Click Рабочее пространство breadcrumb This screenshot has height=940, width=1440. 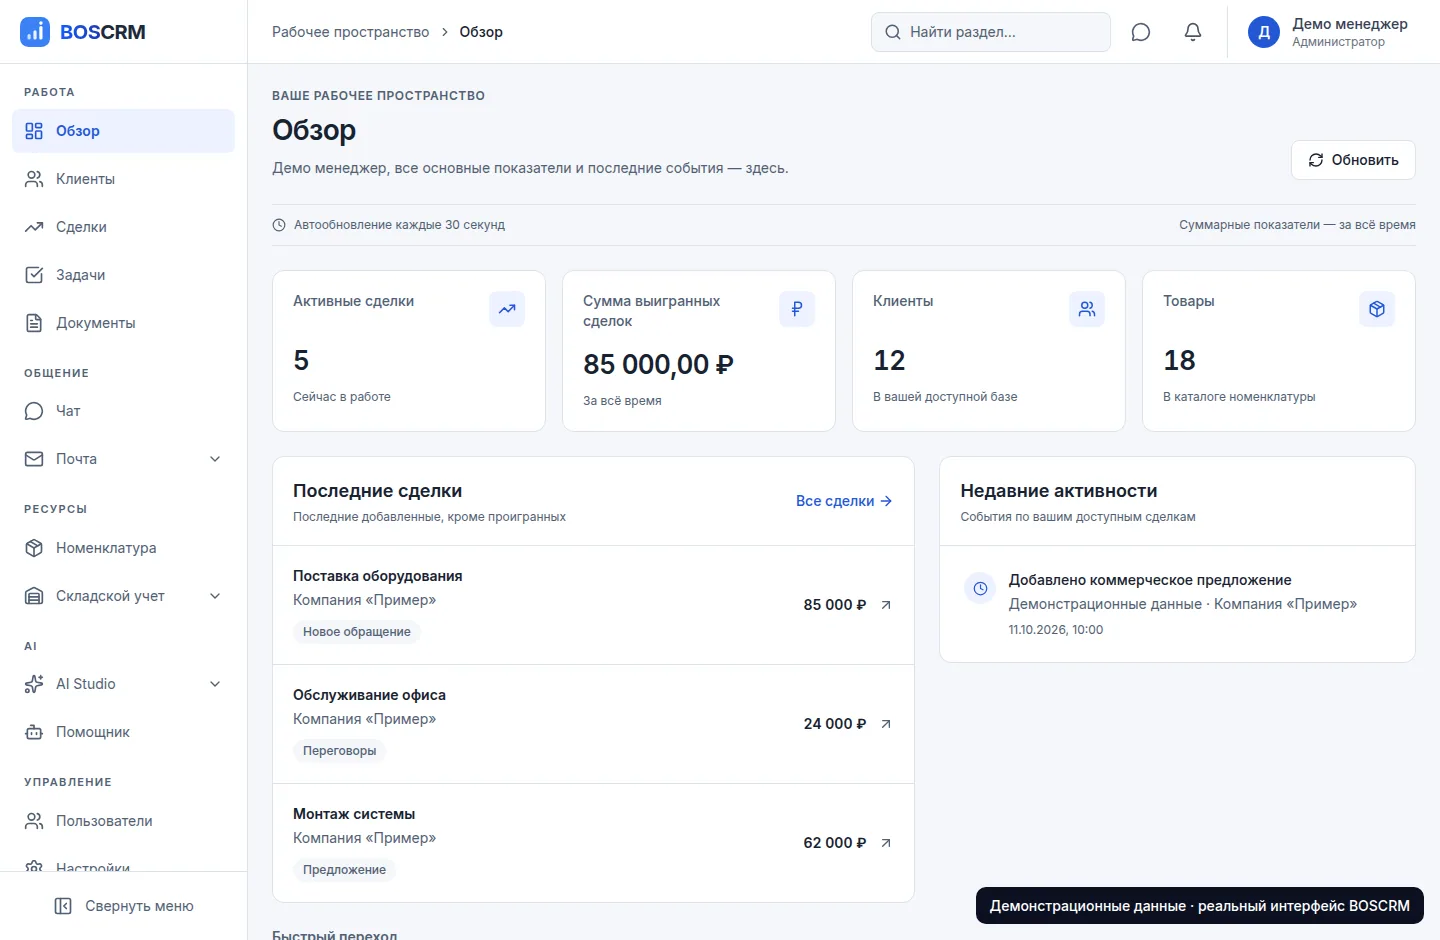coord(350,32)
